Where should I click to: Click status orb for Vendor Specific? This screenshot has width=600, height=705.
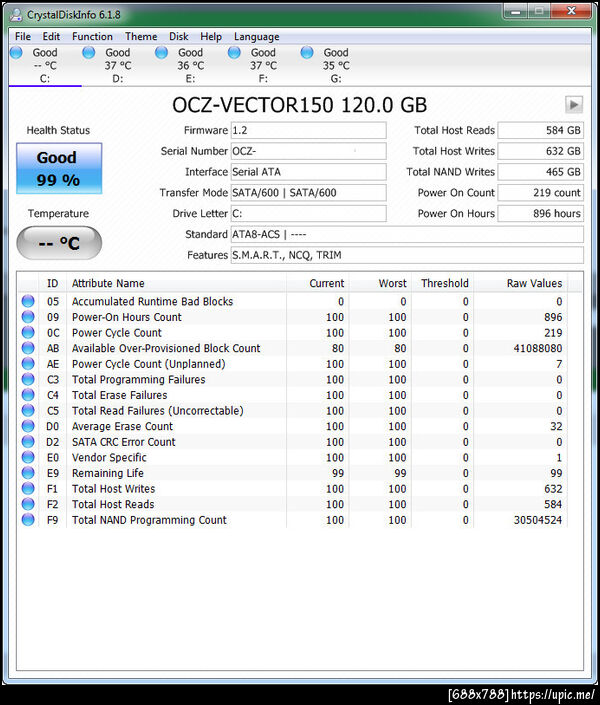[x=28, y=457]
